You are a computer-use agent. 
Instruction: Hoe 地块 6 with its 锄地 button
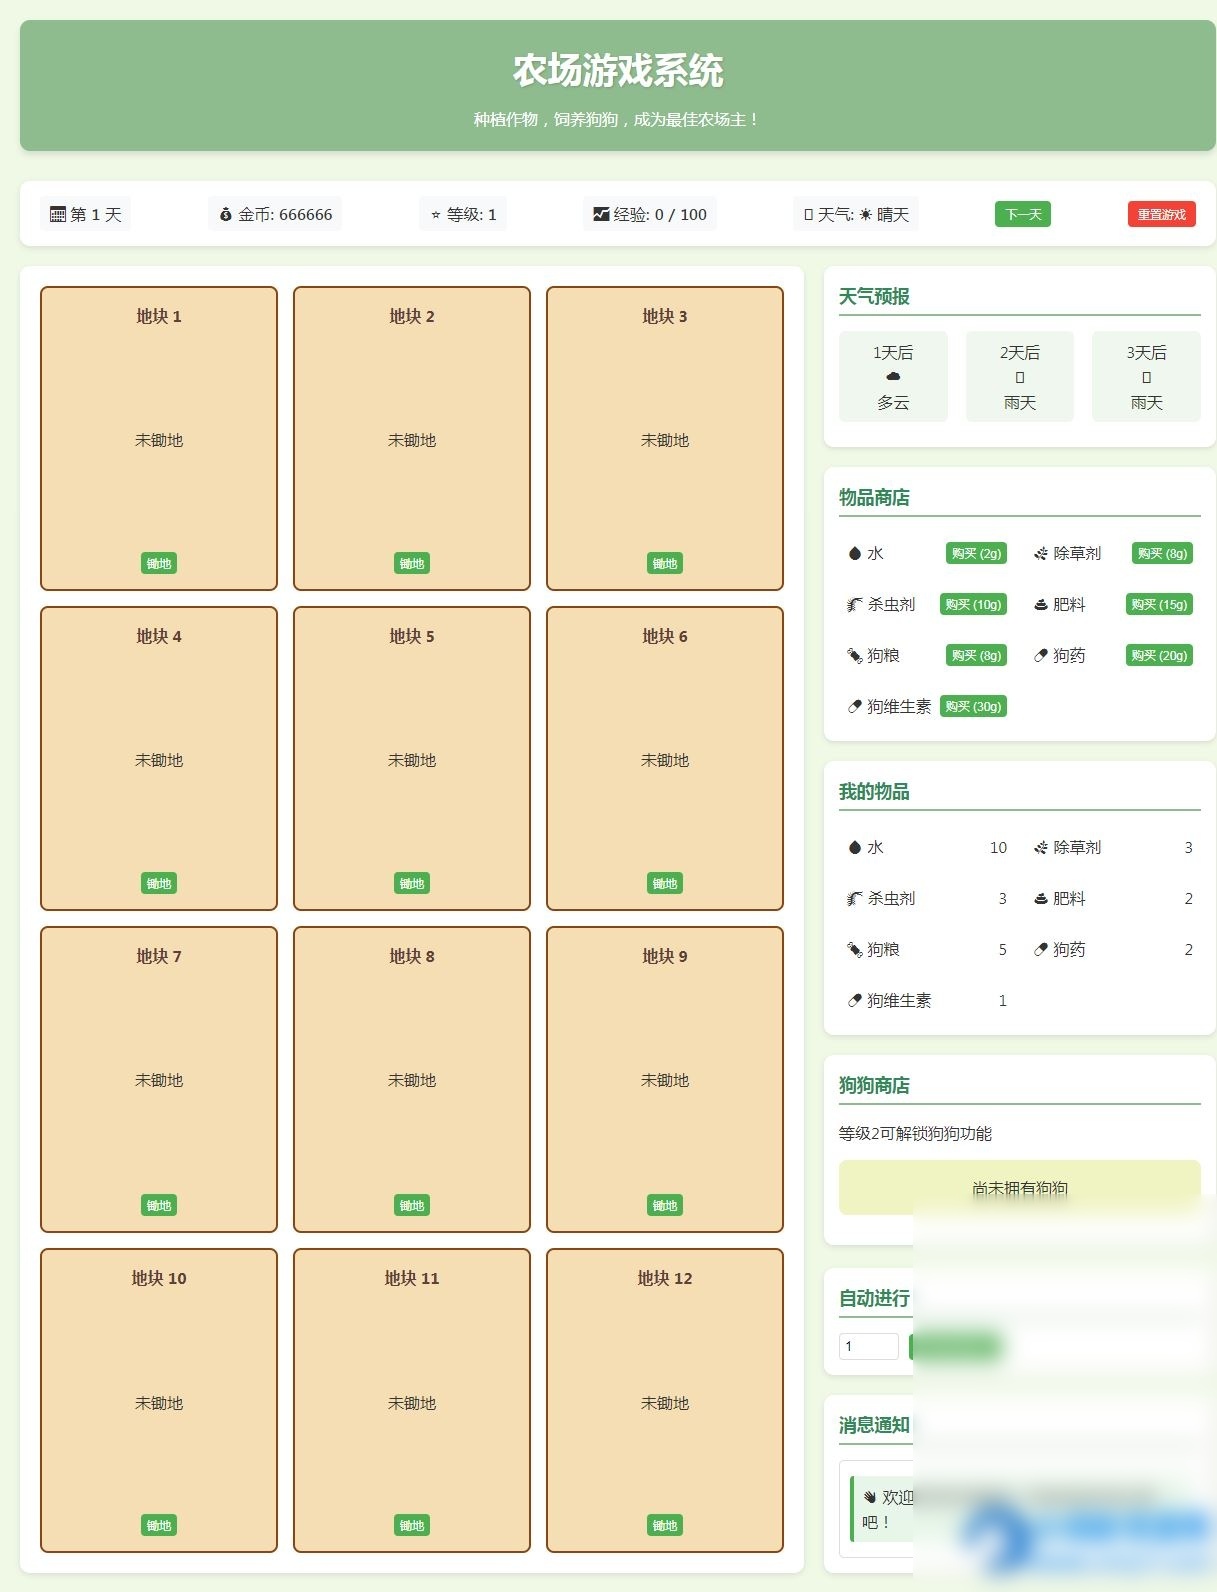665,883
